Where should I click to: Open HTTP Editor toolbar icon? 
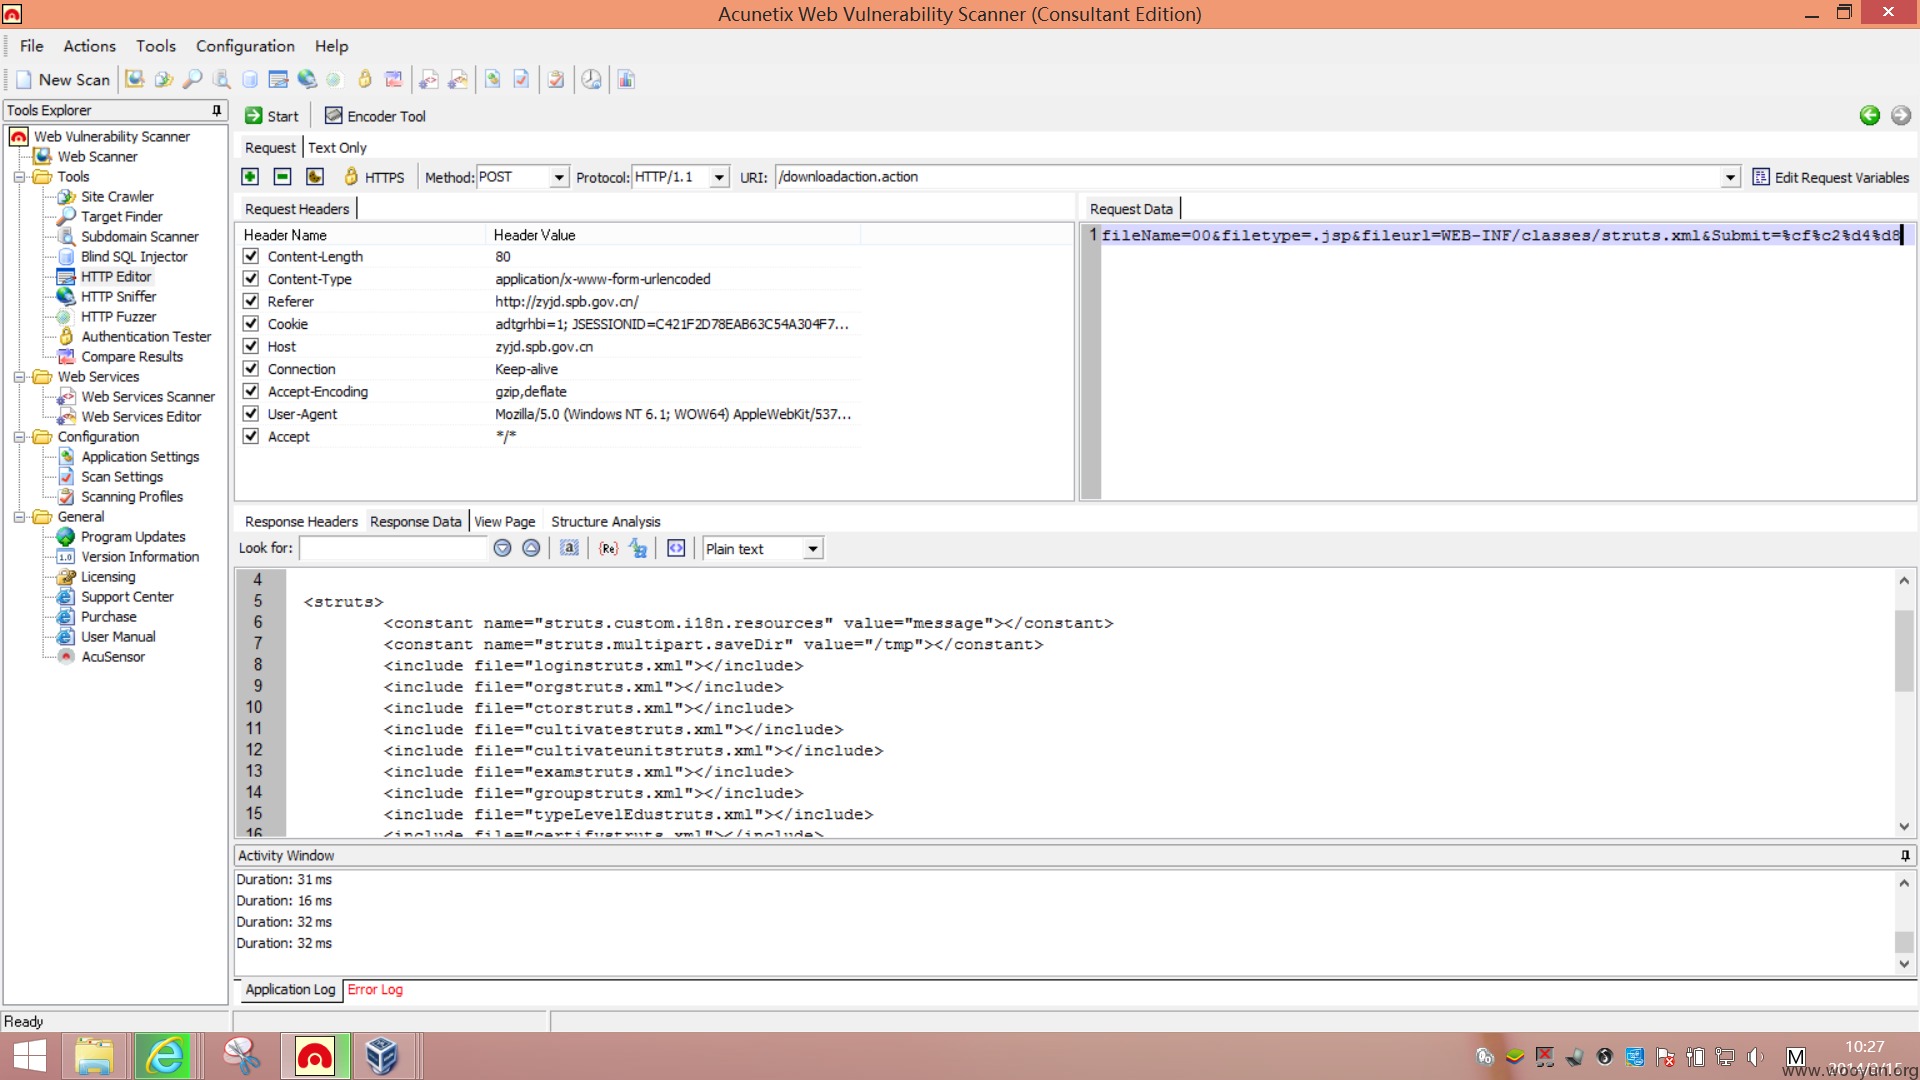(x=278, y=79)
